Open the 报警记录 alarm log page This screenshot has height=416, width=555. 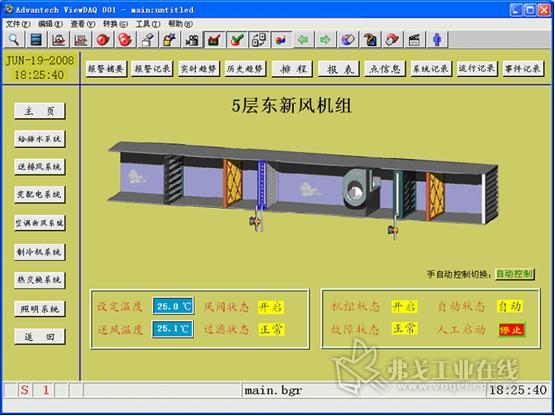(x=152, y=69)
